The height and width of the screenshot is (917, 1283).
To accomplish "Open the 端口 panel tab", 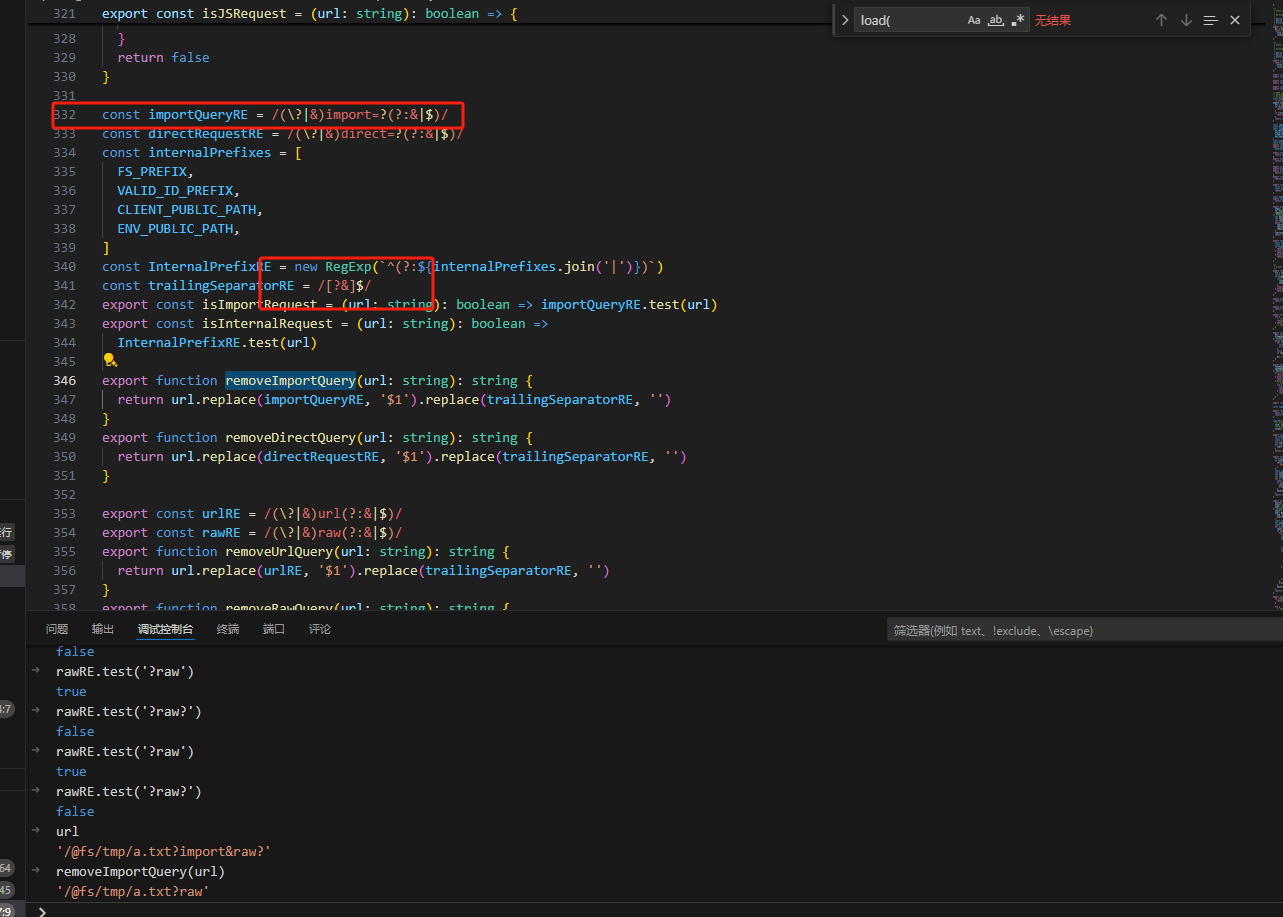I will tap(274, 629).
